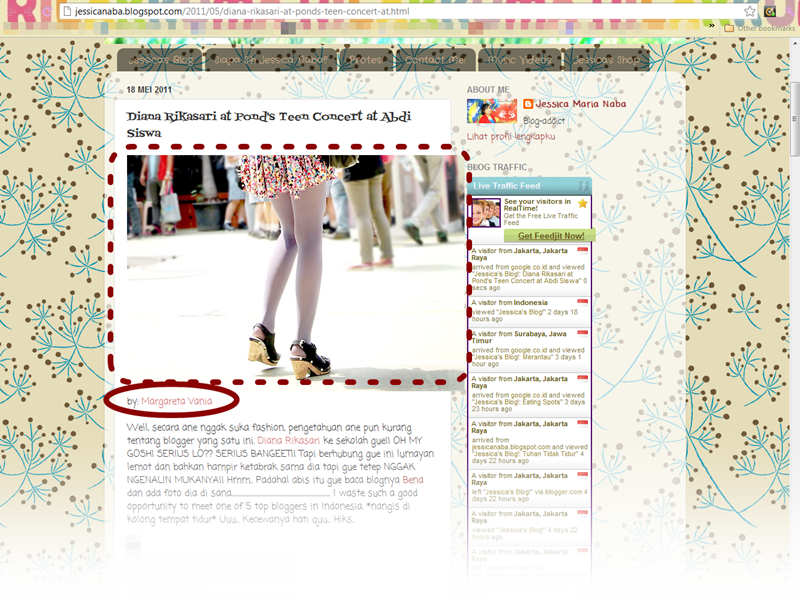Click the flag on the Tuhan Tidak Tidur visitor row
The width and height of the screenshot is (800, 599).
tap(582, 423)
